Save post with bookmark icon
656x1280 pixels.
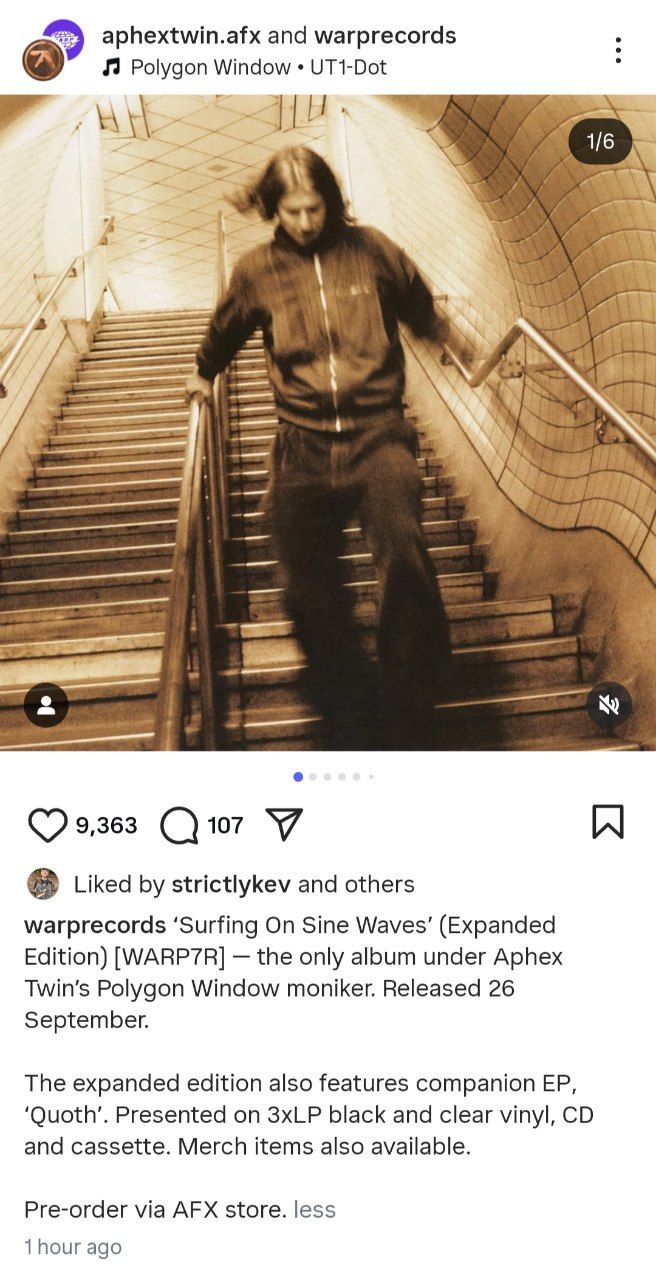tap(608, 822)
